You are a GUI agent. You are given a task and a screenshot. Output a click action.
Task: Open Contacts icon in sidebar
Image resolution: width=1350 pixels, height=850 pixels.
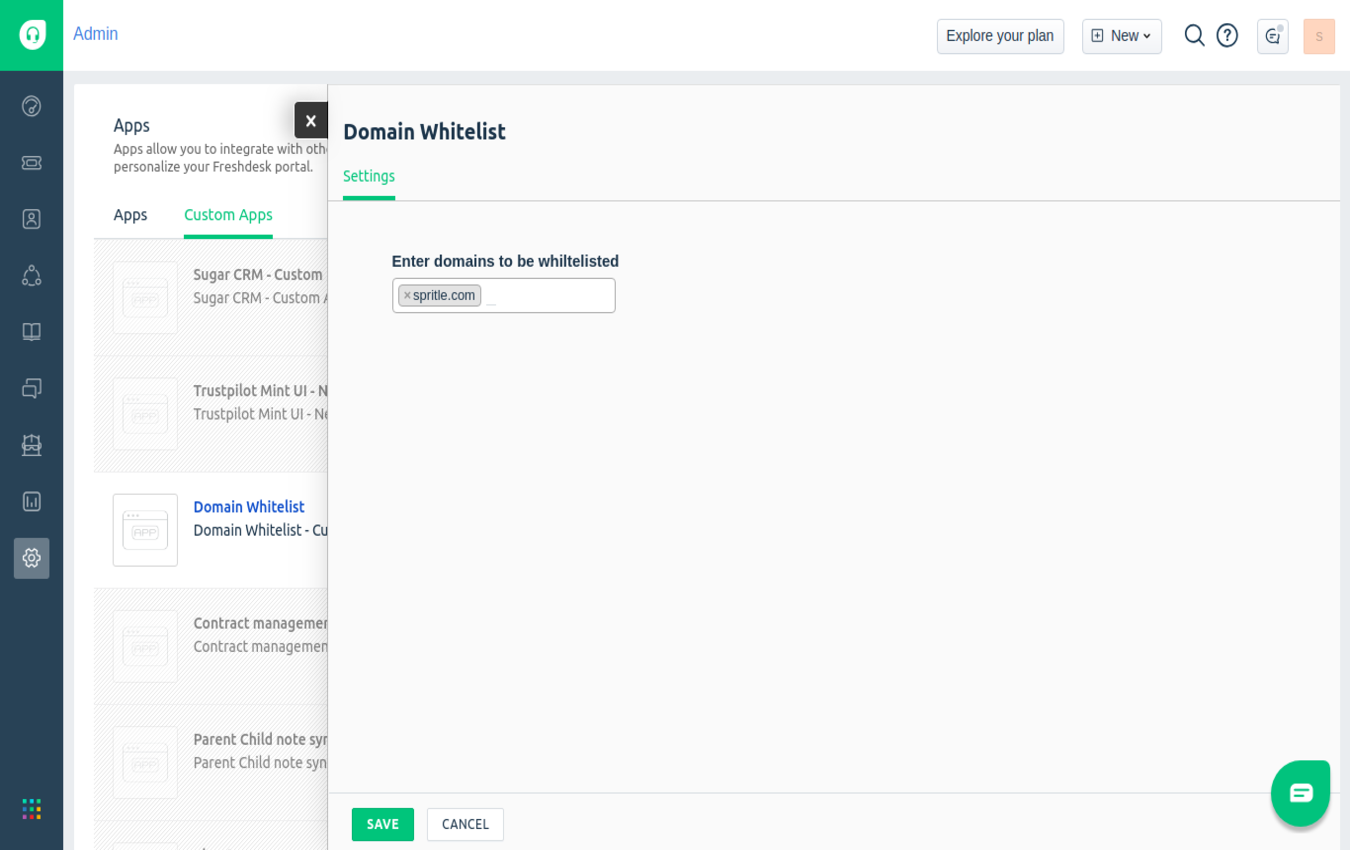(31, 219)
